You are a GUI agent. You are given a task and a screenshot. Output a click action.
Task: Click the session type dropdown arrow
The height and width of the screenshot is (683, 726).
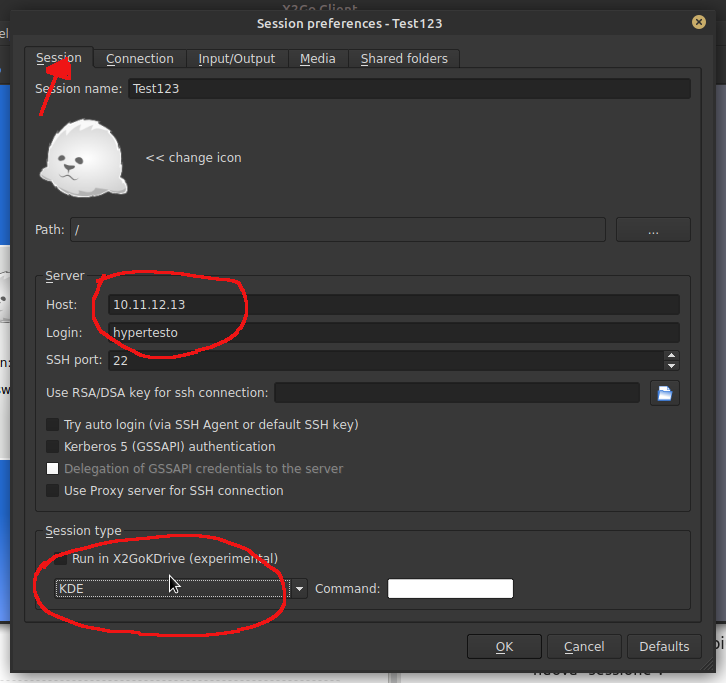300,589
